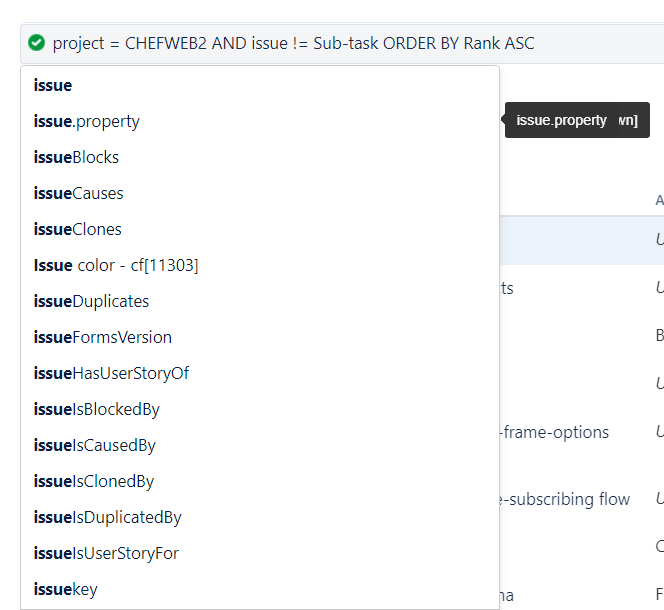
Task: Open the issue ending in '-subscribing flow'
Action: 565,499
